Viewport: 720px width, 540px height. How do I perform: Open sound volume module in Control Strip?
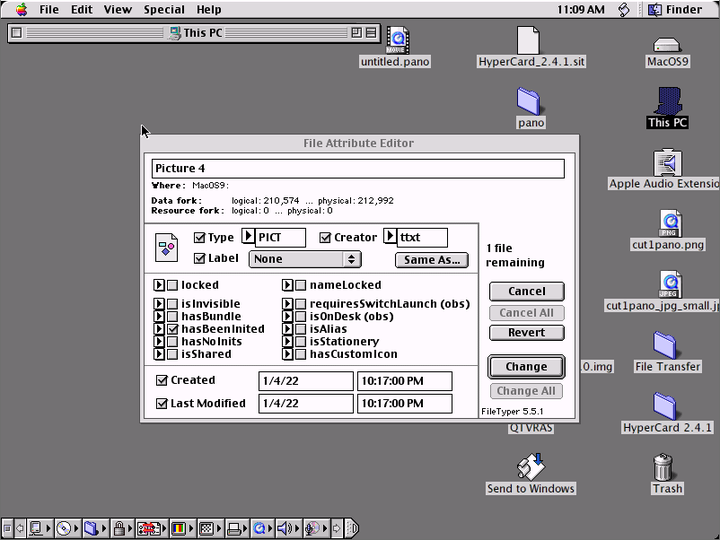pos(286,528)
